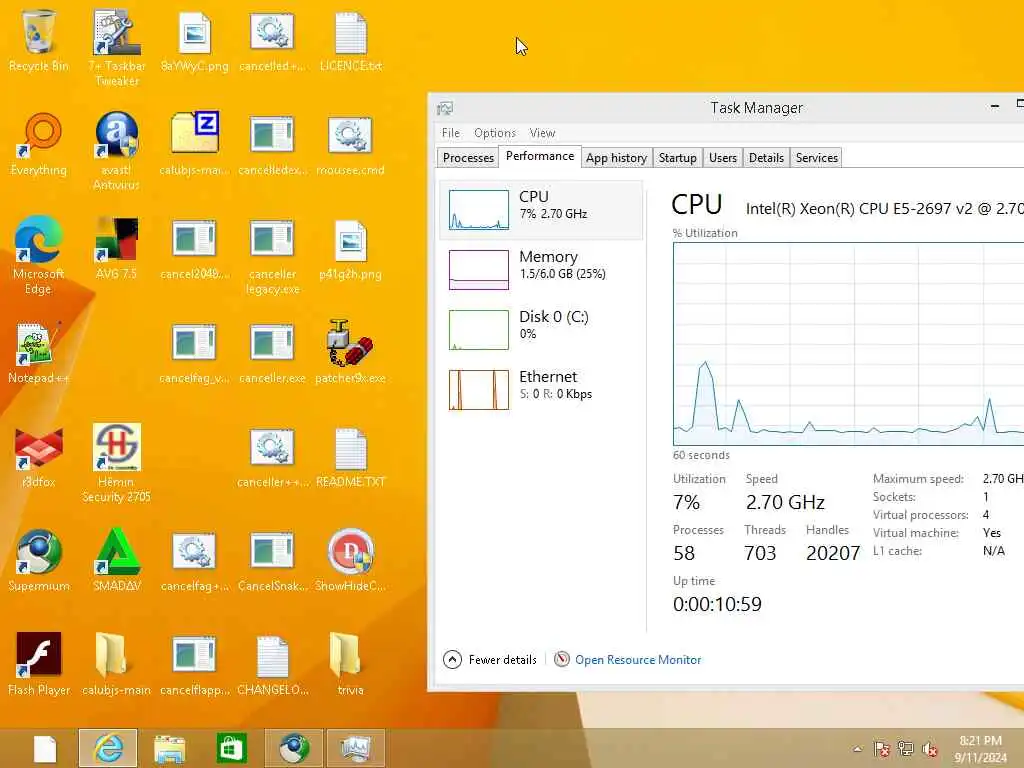
Task: Open the calubjs-main folder
Action: point(117,665)
